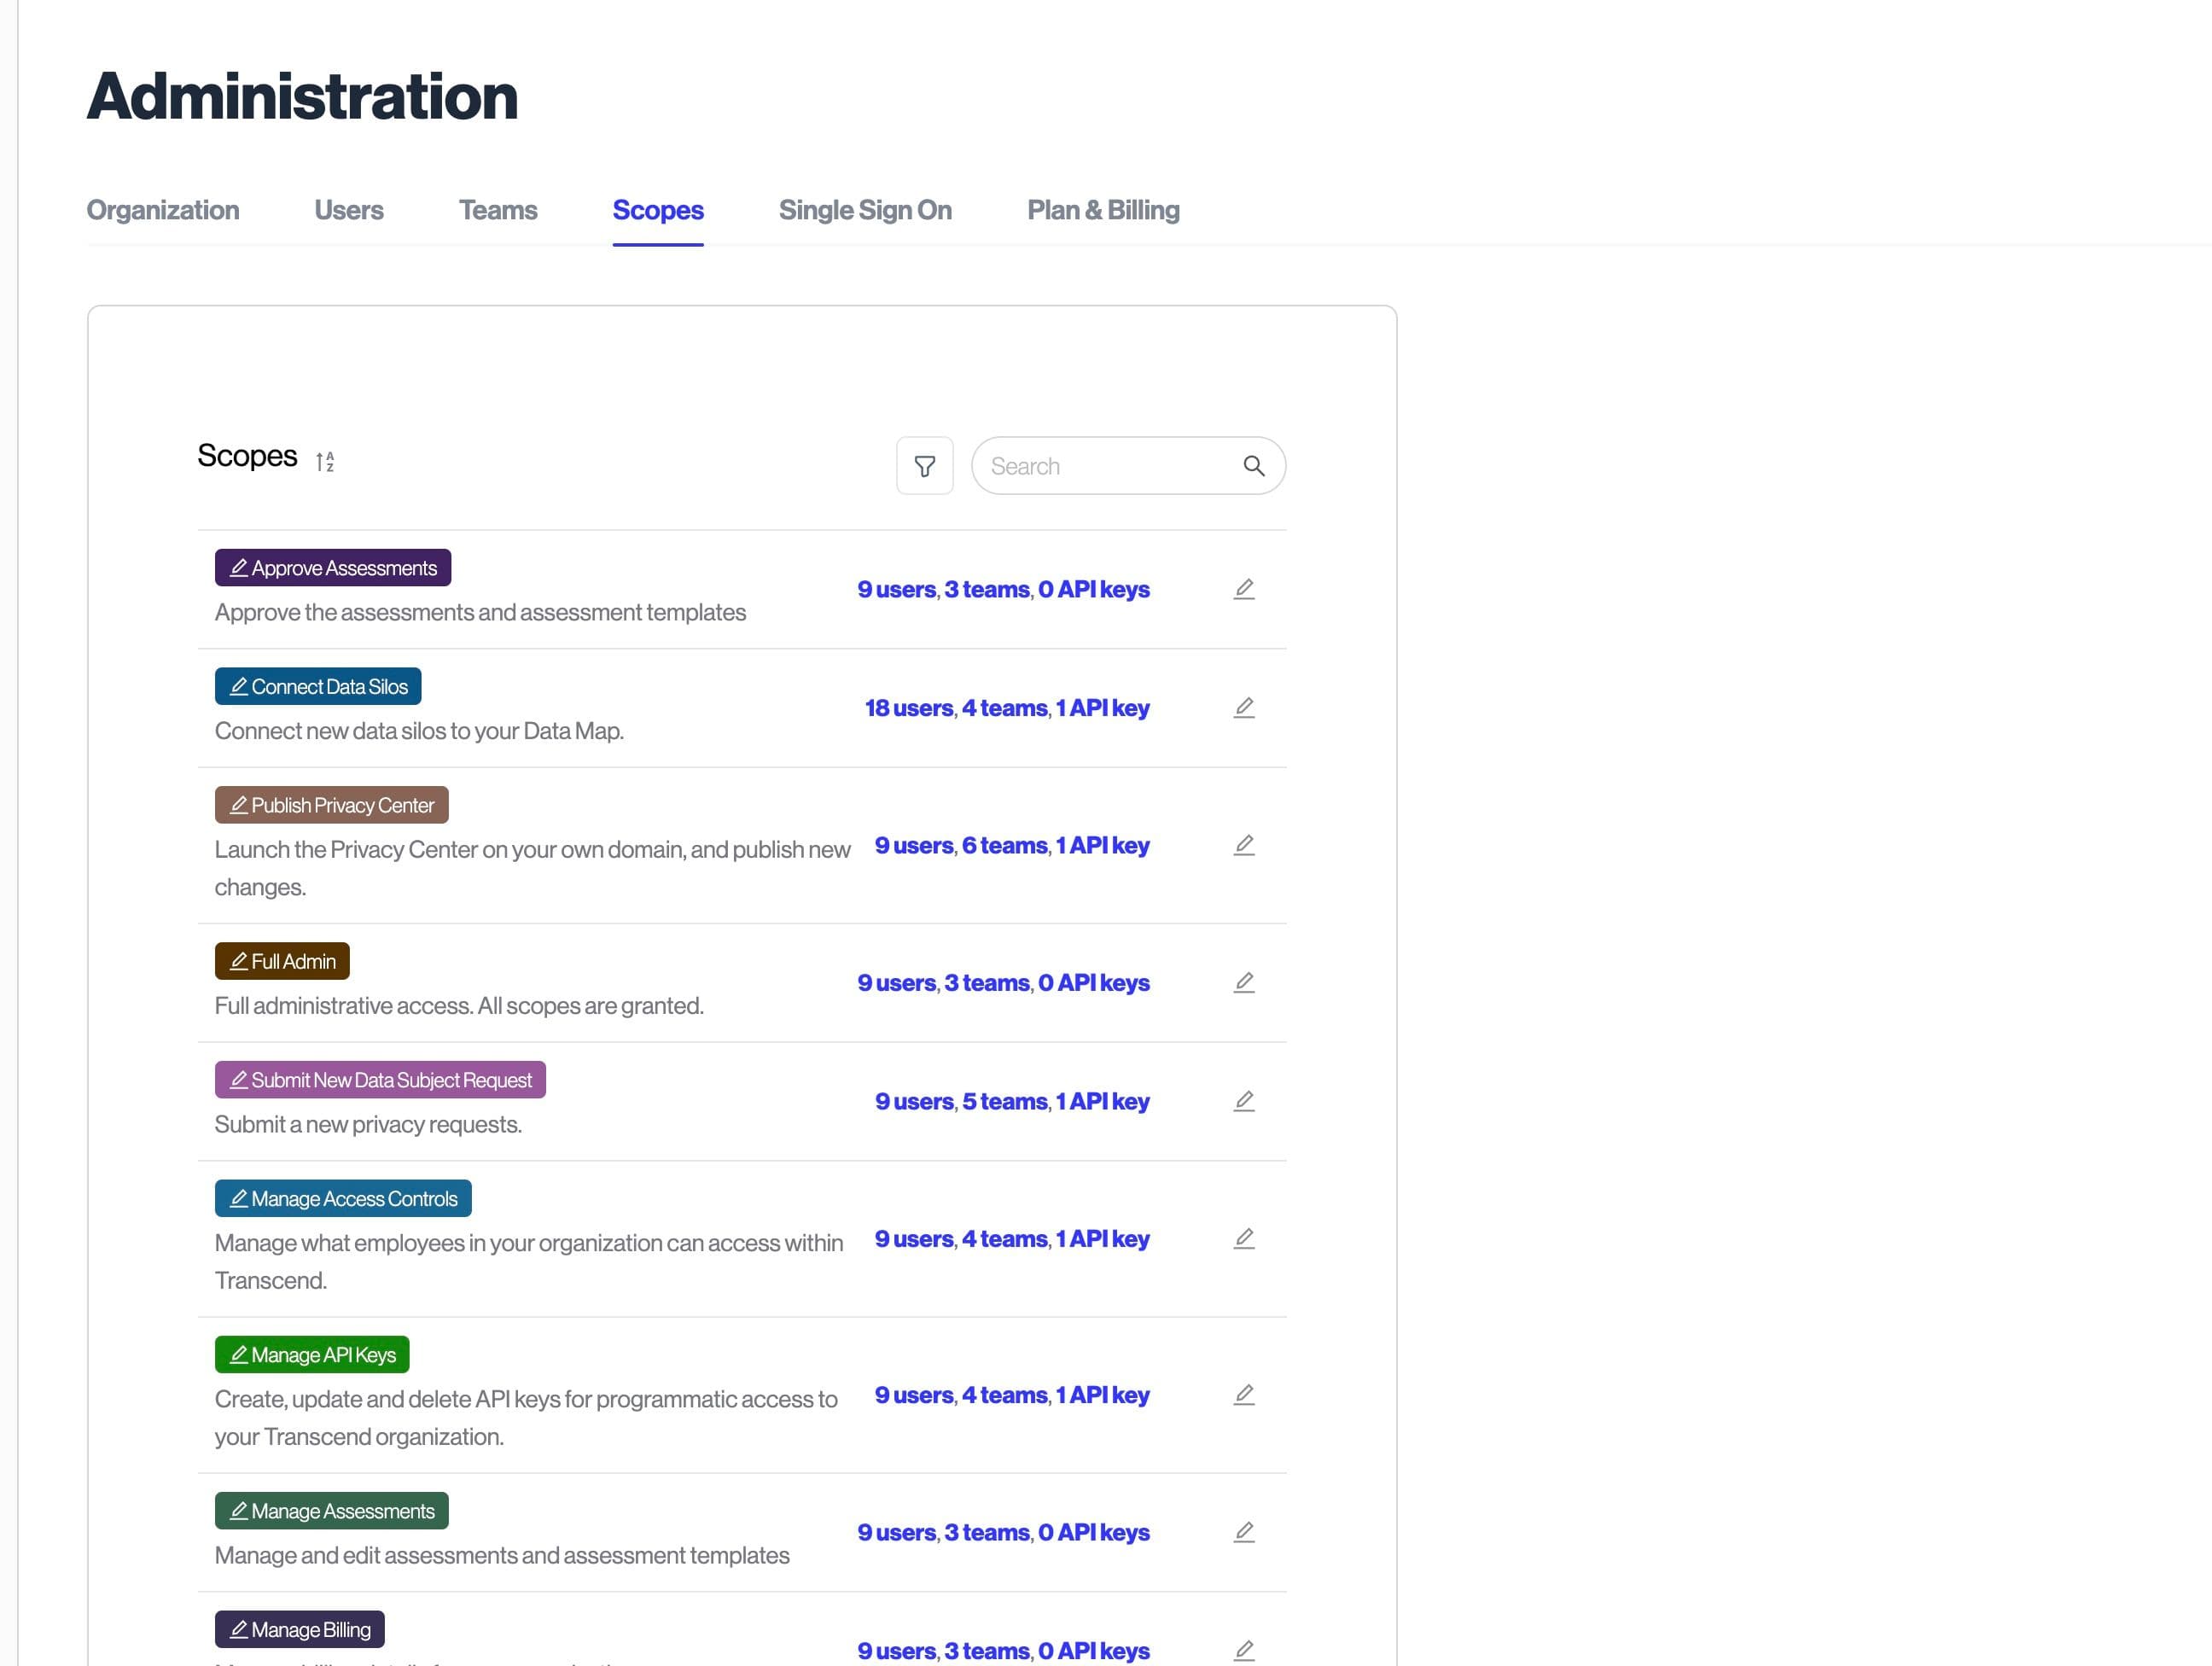This screenshot has width=2212, height=1666.
Task: Click the Full Admin row edit pencil
Action: (1243, 982)
